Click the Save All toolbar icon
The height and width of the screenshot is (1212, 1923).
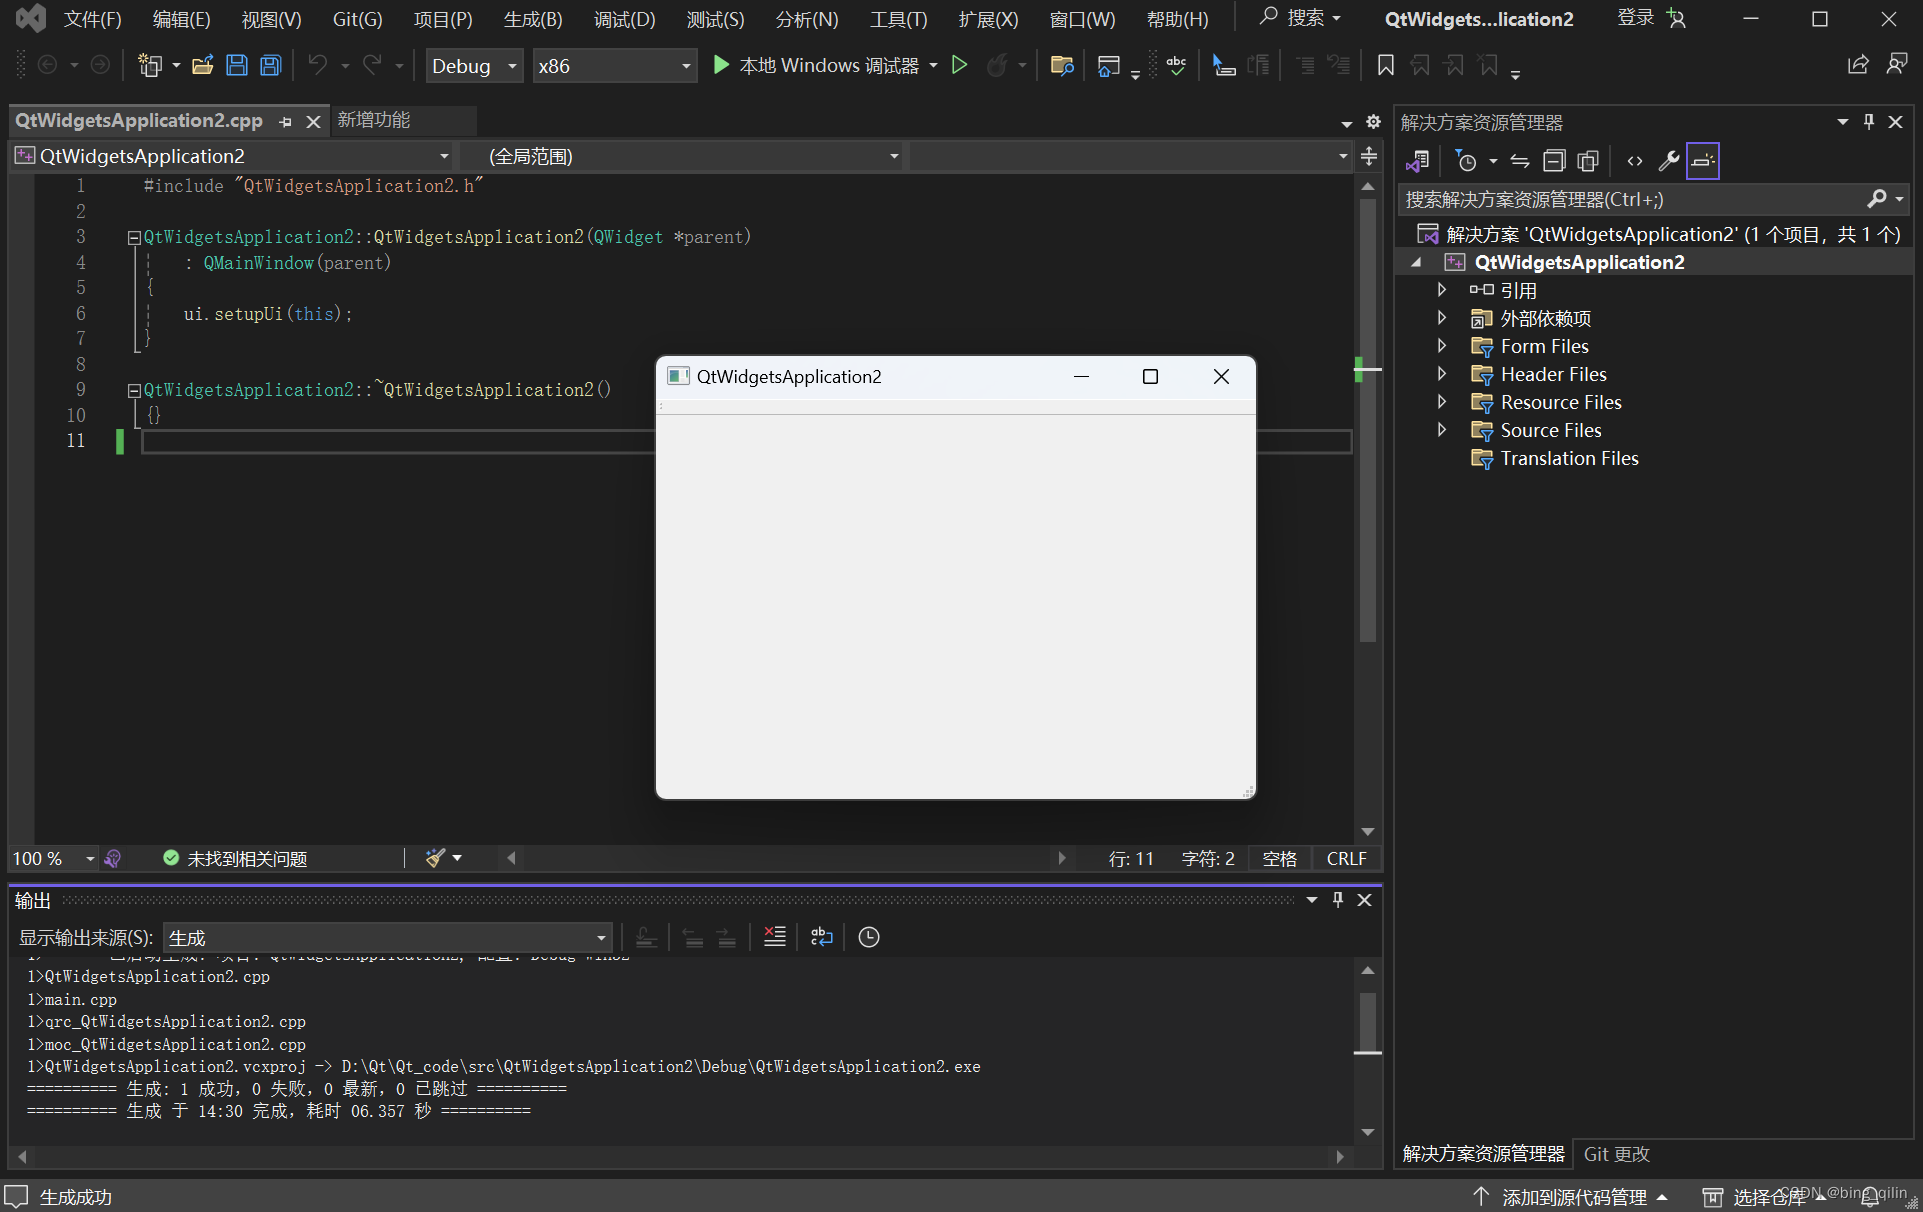[270, 66]
